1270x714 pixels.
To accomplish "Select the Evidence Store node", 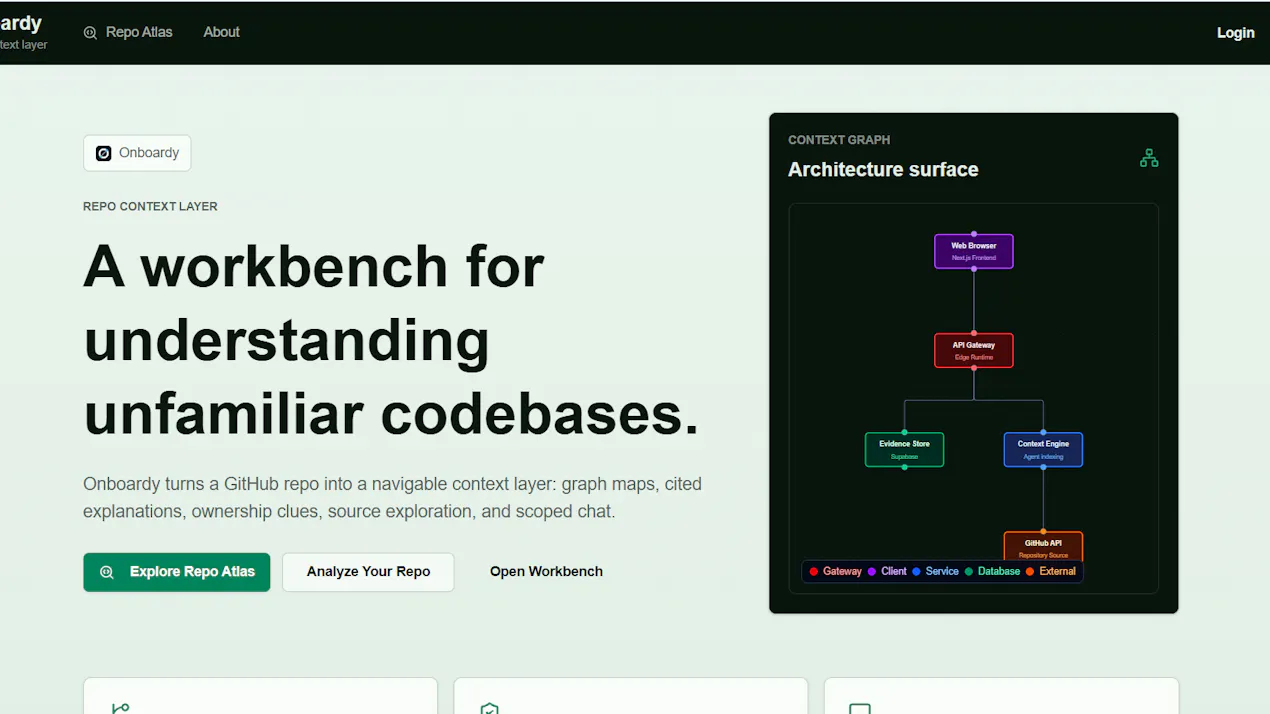I will [x=904, y=450].
